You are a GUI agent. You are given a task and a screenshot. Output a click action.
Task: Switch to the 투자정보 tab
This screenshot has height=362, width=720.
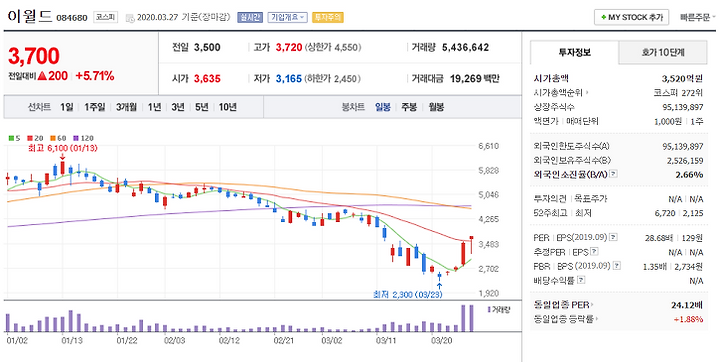pos(574,52)
